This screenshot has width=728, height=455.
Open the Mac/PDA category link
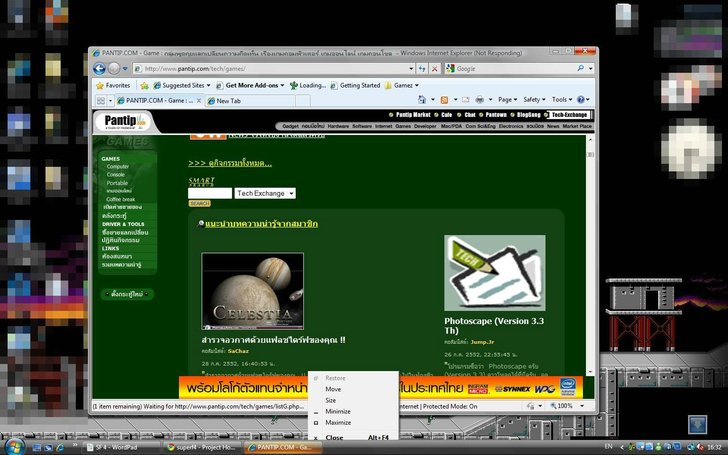point(451,126)
